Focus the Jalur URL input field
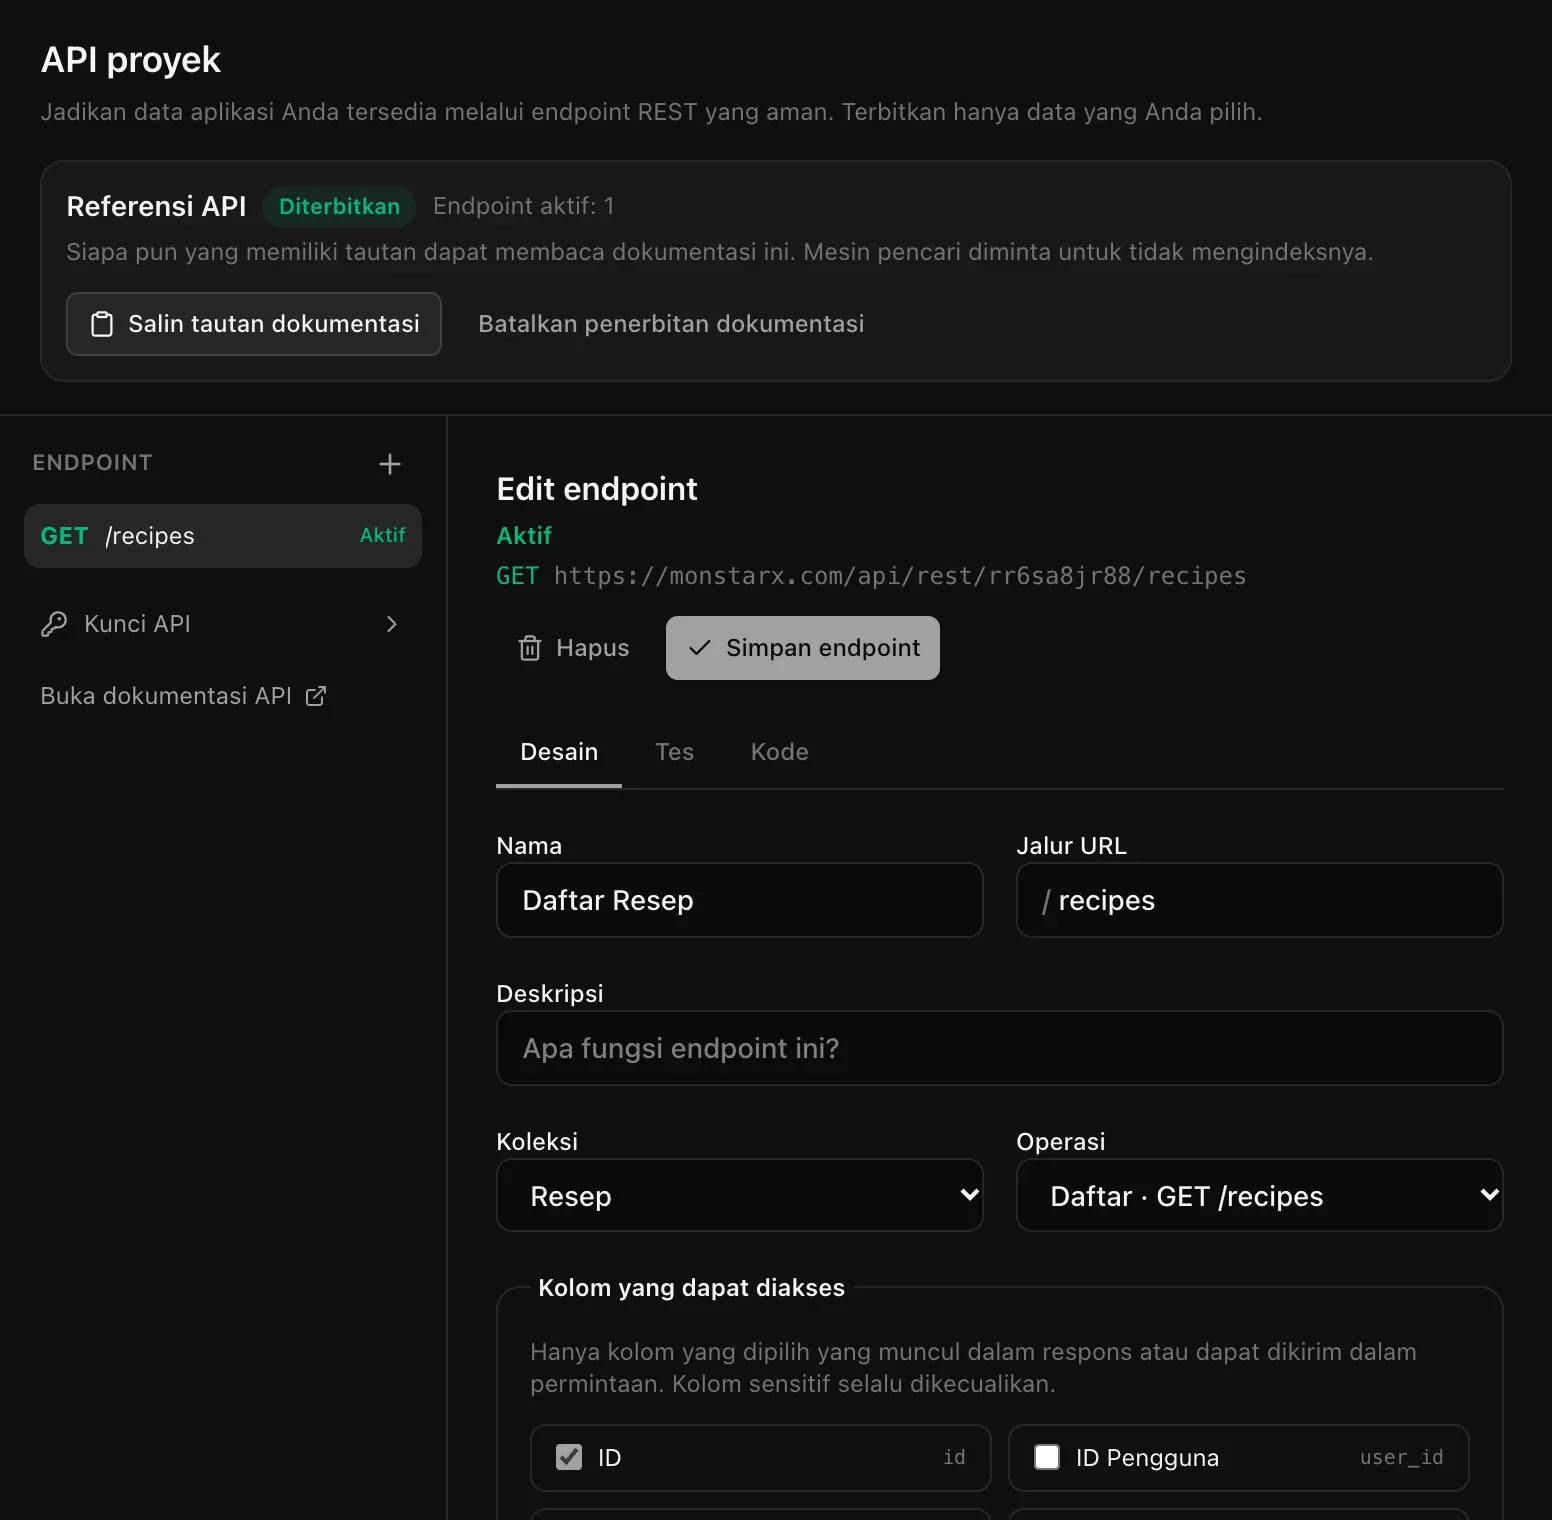The height and width of the screenshot is (1520, 1552). click(1260, 900)
